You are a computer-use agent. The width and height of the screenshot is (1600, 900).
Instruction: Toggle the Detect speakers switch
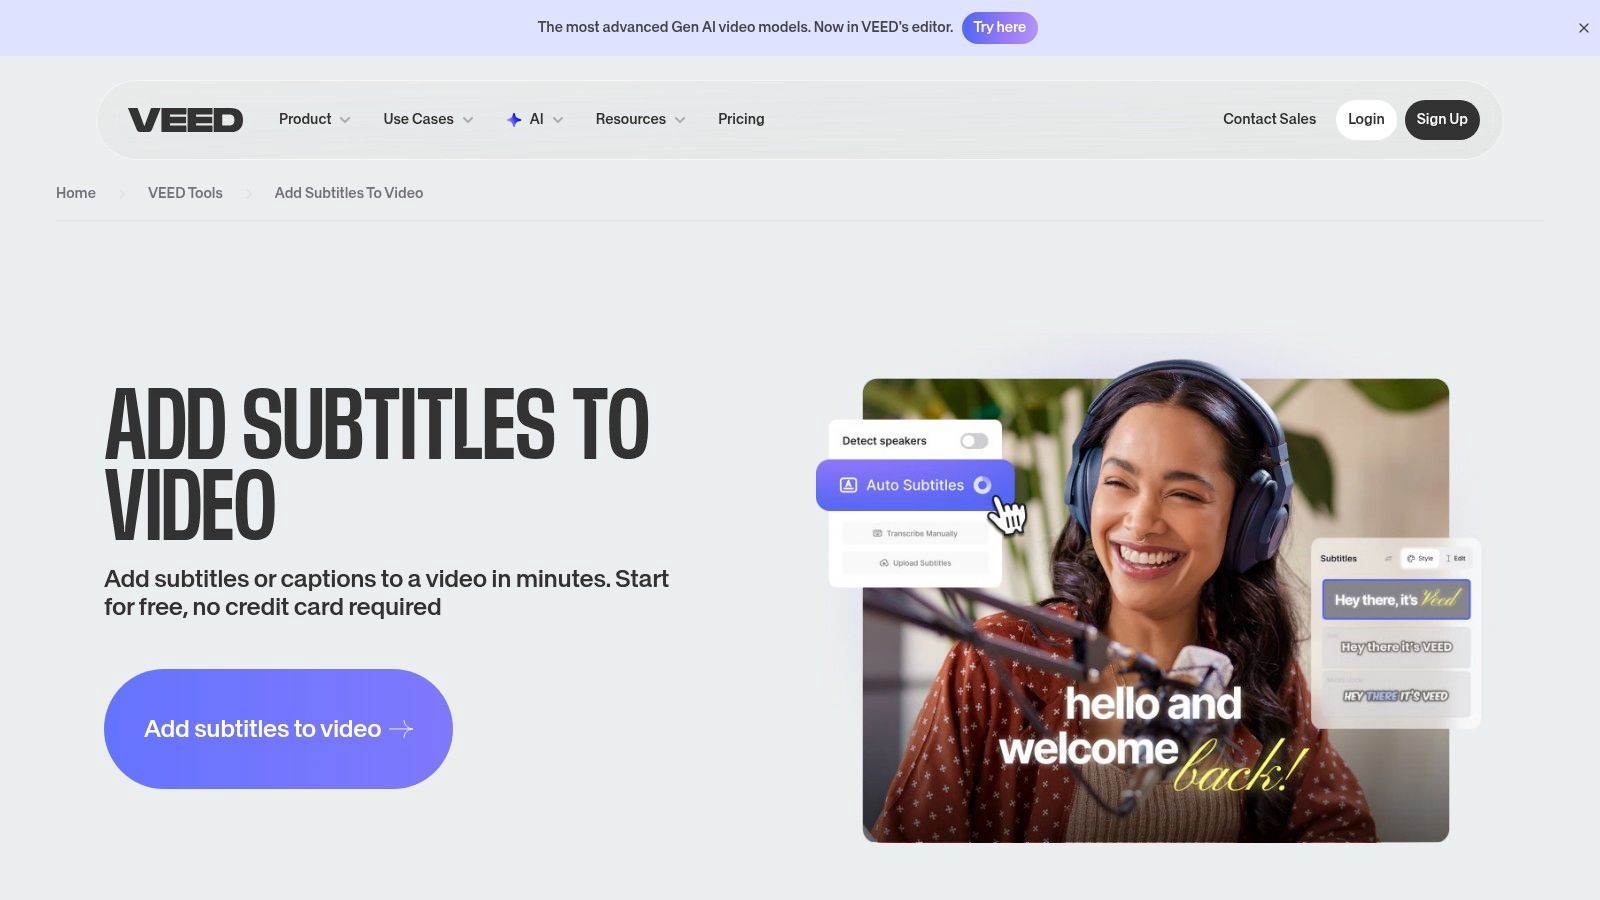[974, 441]
